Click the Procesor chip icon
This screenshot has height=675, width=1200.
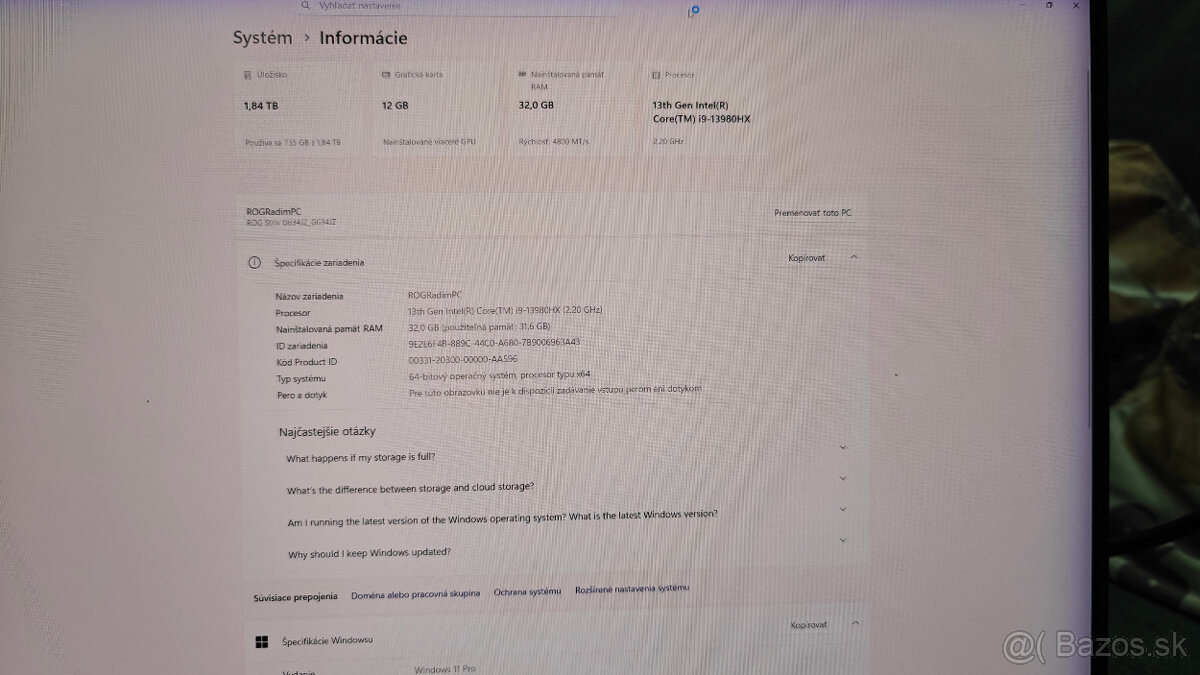pos(654,73)
